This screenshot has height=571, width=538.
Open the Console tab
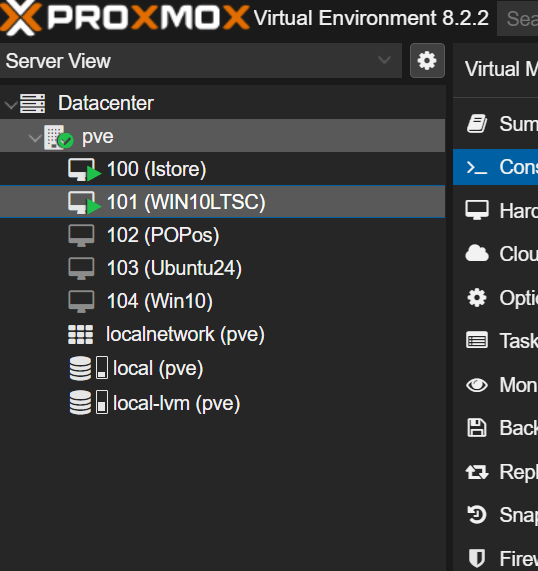pyautogui.click(x=495, y=167)
